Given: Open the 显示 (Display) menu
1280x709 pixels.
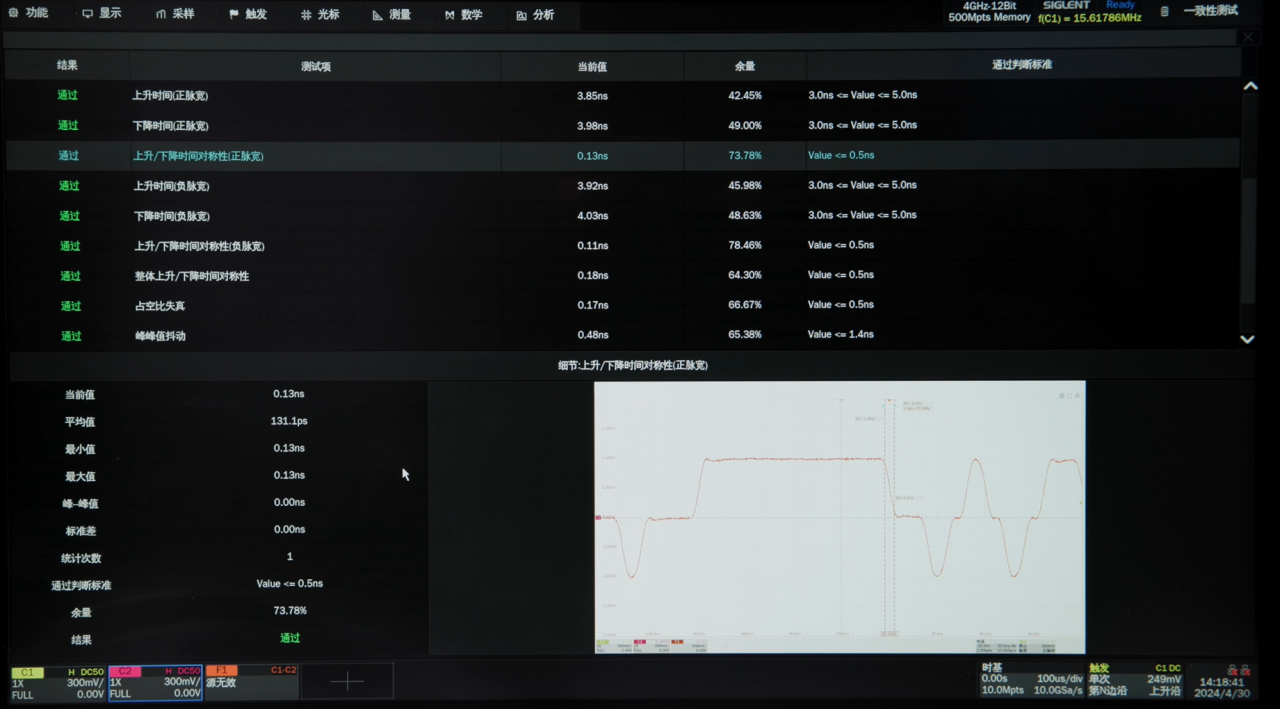Looking at the screenshot, I should tap(101, 14).
